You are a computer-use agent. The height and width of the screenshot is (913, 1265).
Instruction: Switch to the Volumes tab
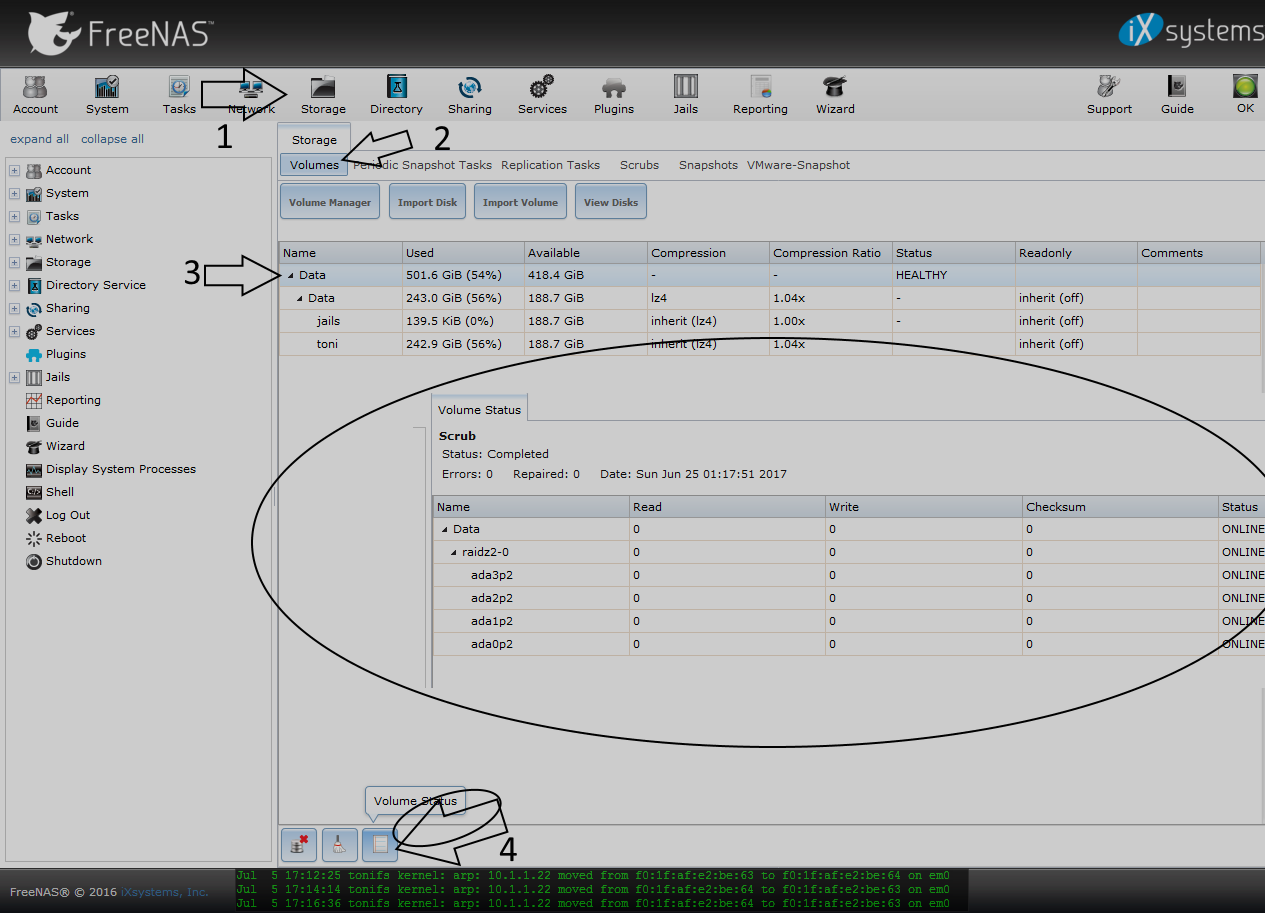(314, 165)
